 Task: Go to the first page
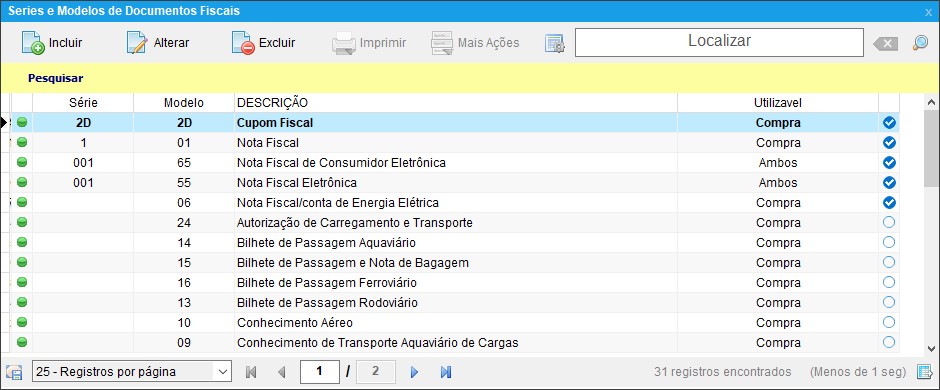pyautogui.click(x=251, y=372)
